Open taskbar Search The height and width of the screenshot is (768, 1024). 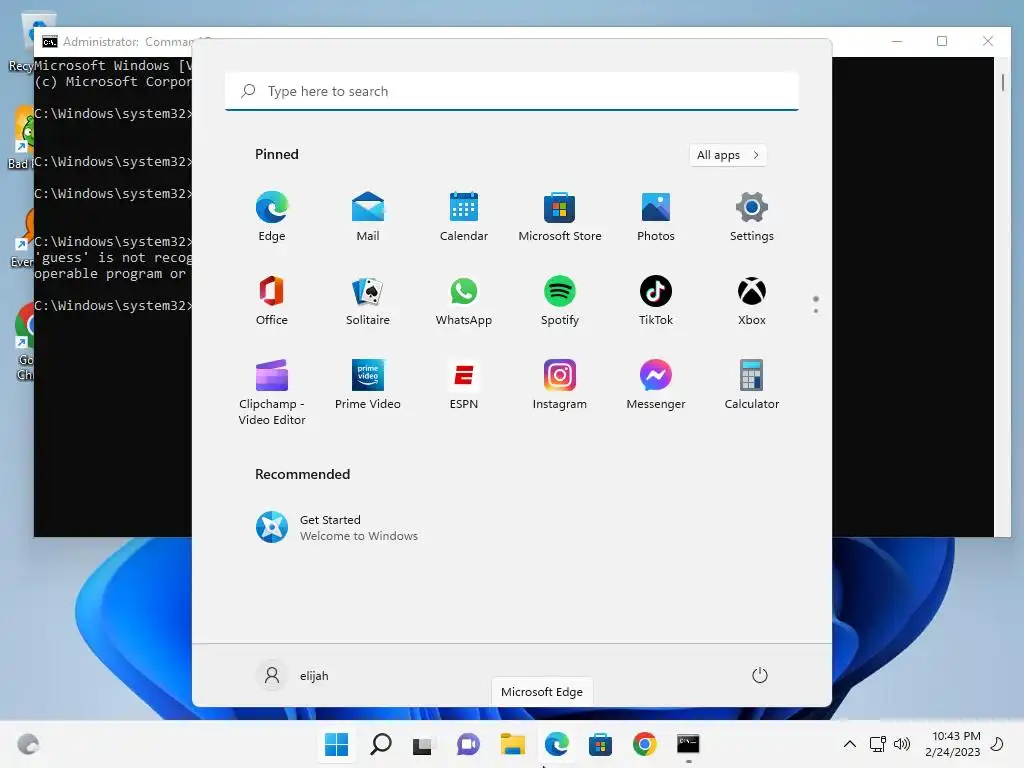pyautogui.click(x=381, y=744)
